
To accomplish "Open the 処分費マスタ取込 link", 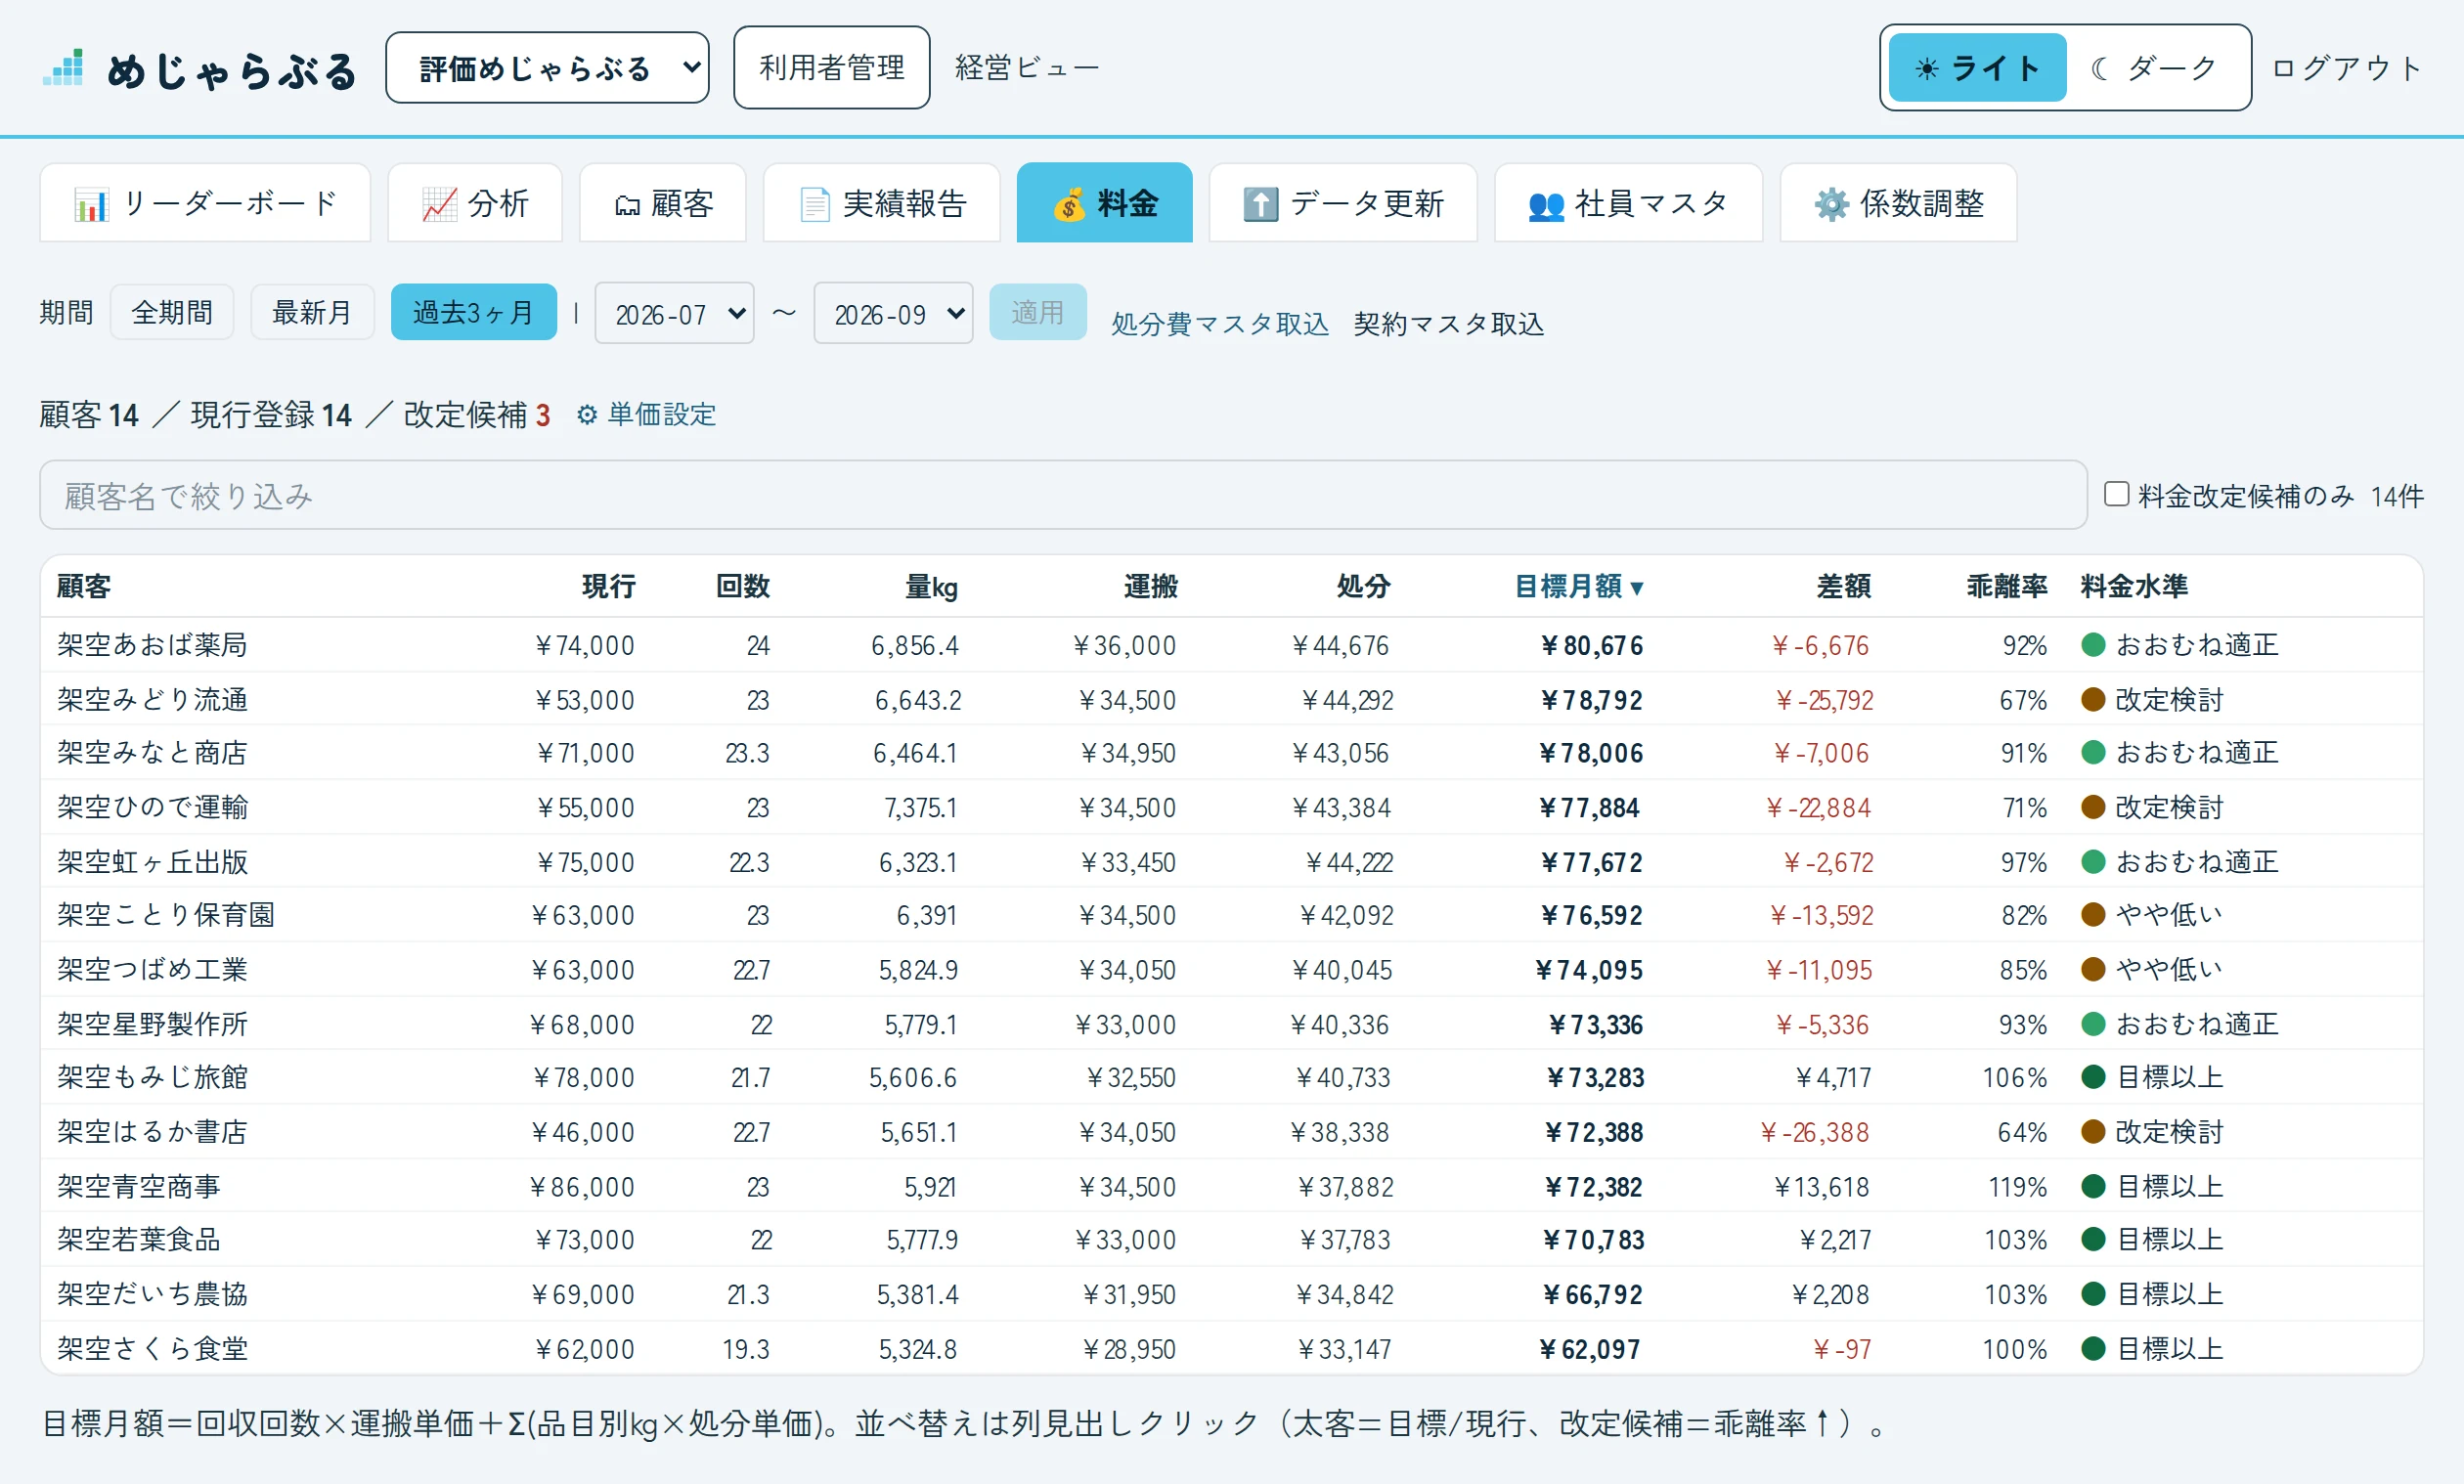I will 1220,324.
